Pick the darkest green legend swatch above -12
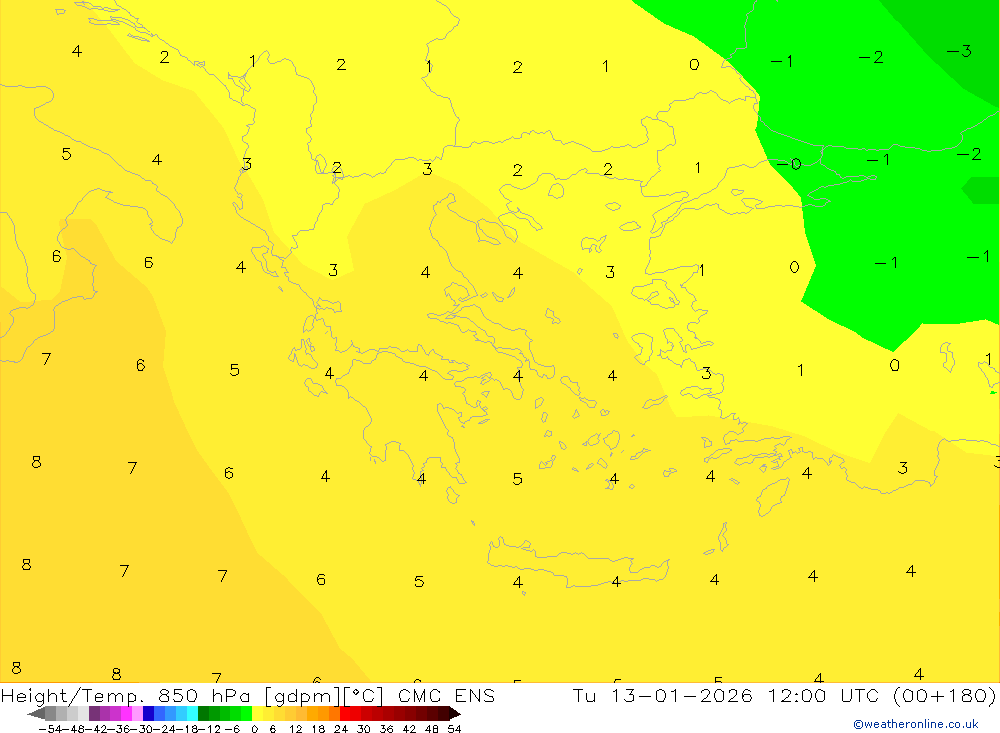The width and height of the screenshot is (1000, 733). (203, 714)
